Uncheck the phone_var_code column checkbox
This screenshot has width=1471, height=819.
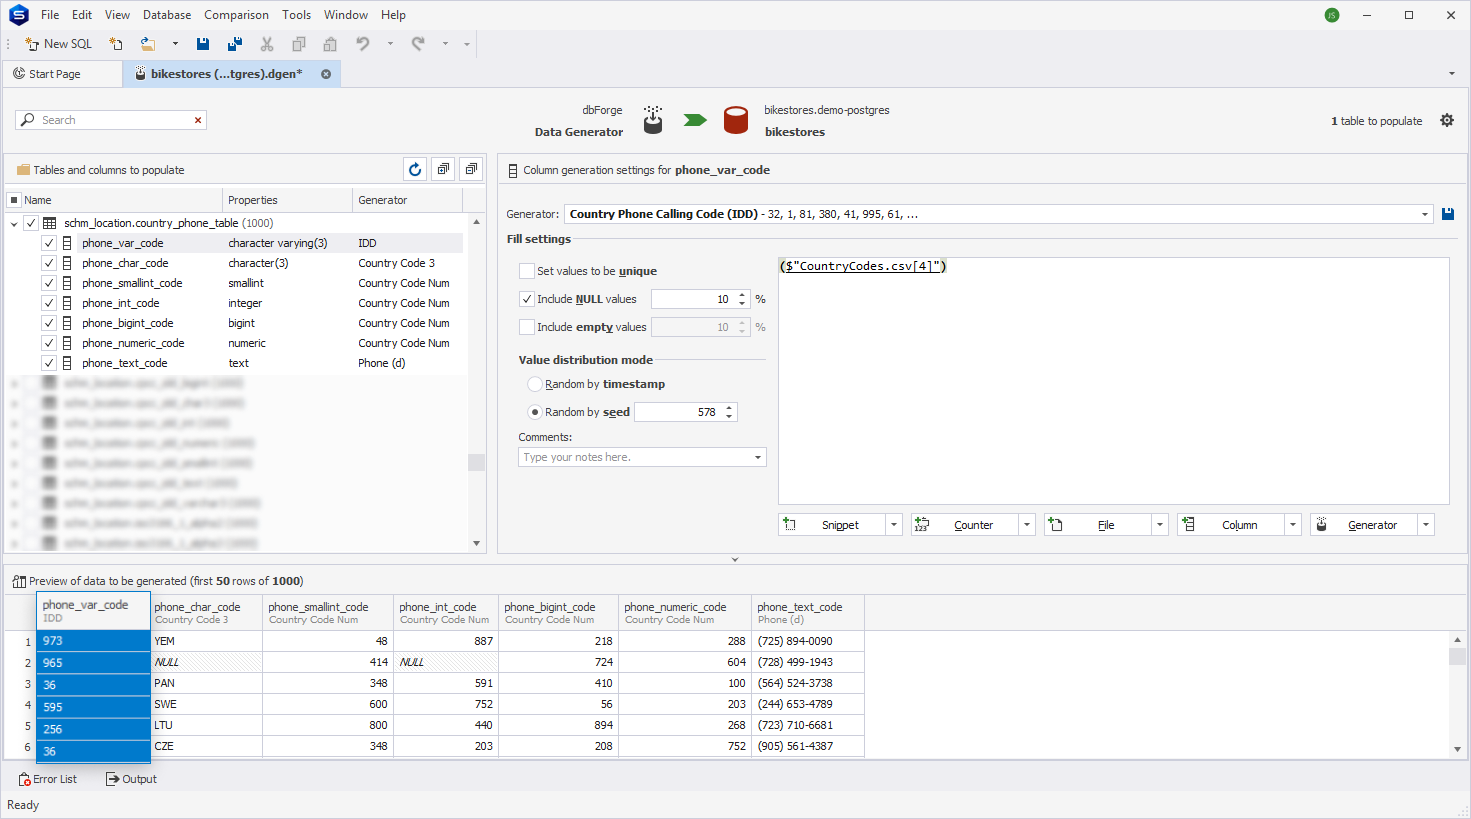coord(49,243)
